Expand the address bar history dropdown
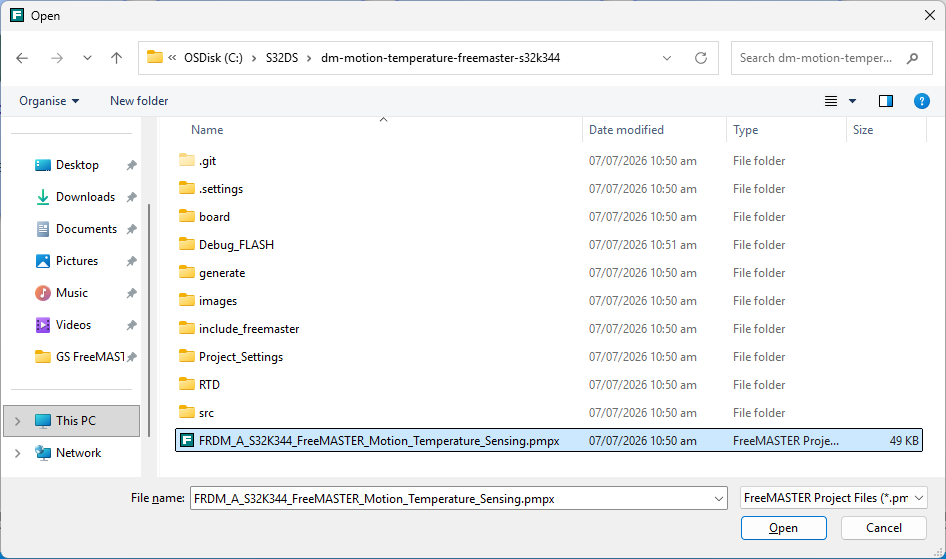Screen dimensions: 946x559 [667, 58]
